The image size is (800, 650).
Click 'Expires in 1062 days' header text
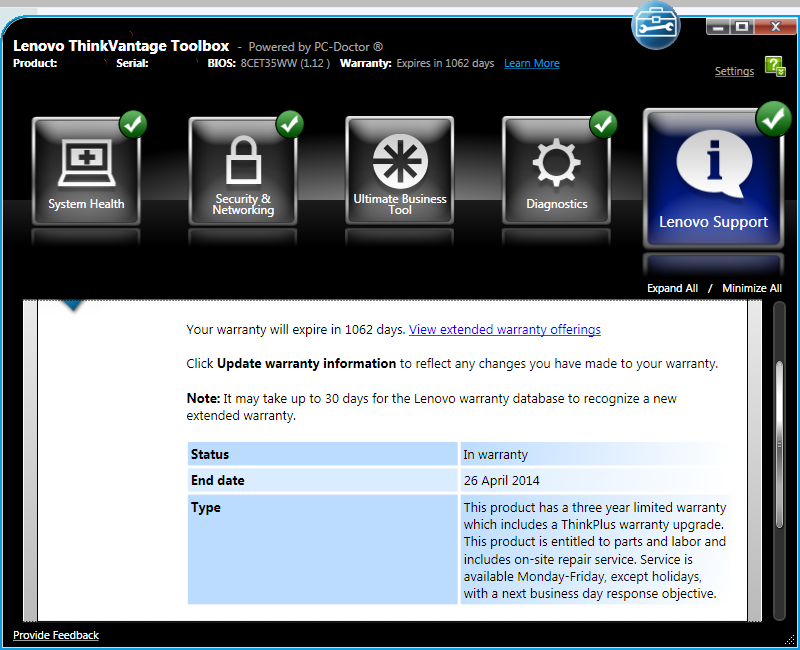pos(445,63)
